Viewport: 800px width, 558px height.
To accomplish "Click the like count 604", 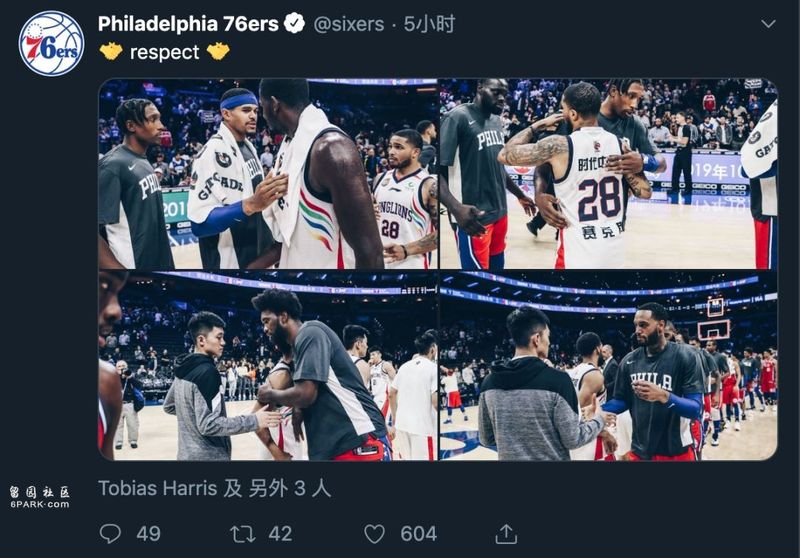I will [418, 534].
